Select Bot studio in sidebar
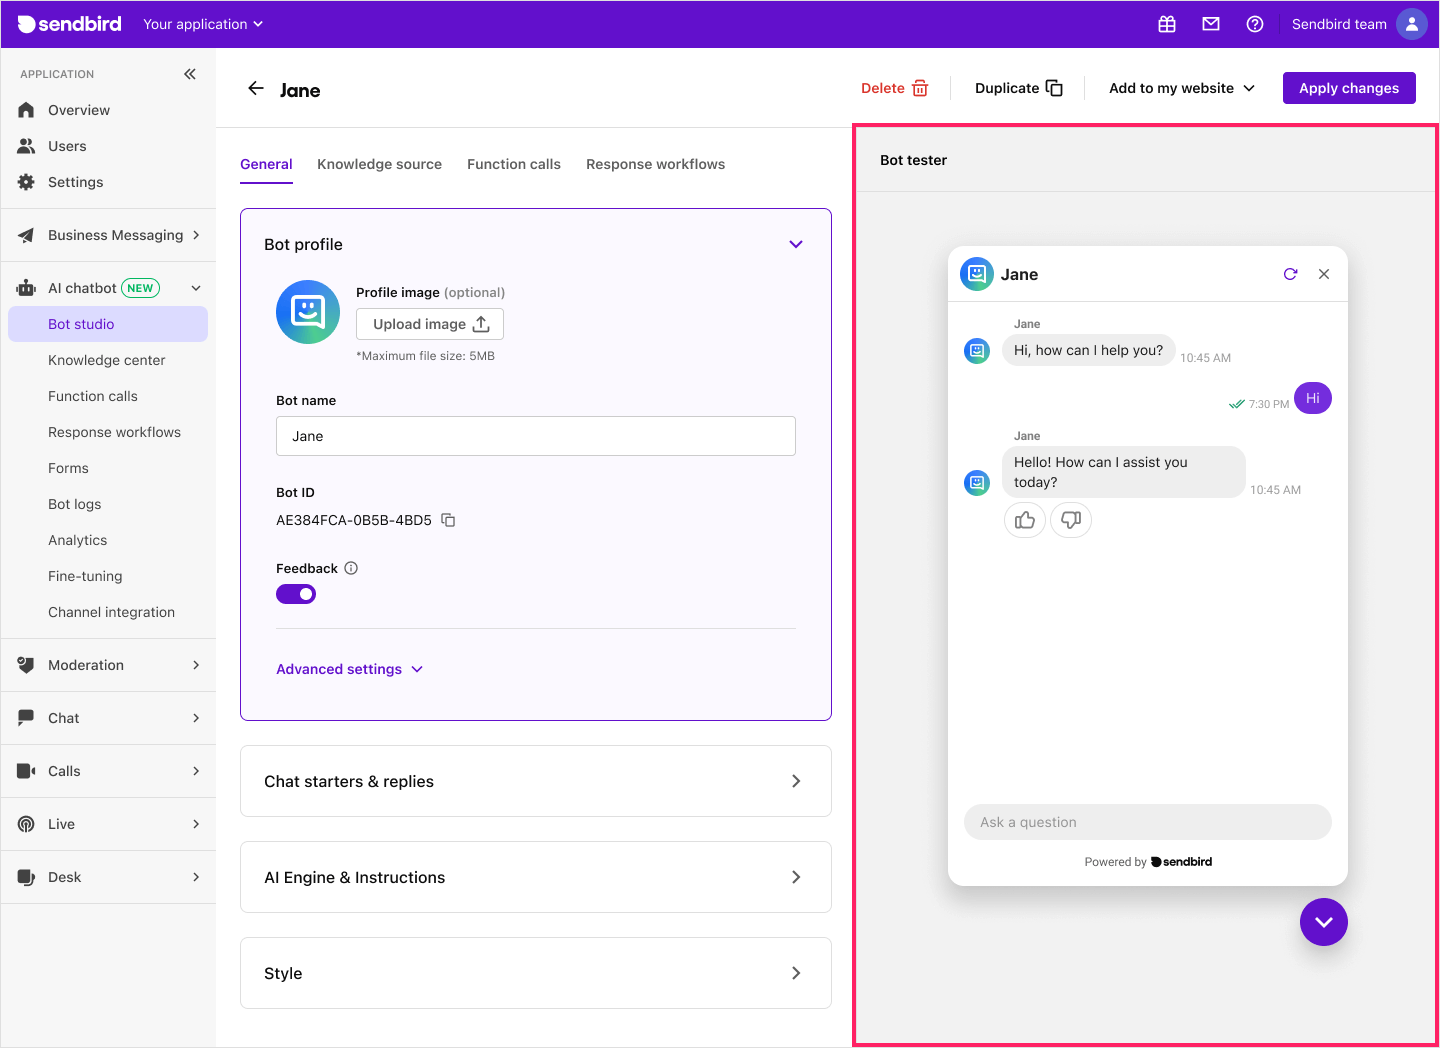The width and height of the screenshot is (1440, 1048). pyautogui.click(x=108, y=324)
